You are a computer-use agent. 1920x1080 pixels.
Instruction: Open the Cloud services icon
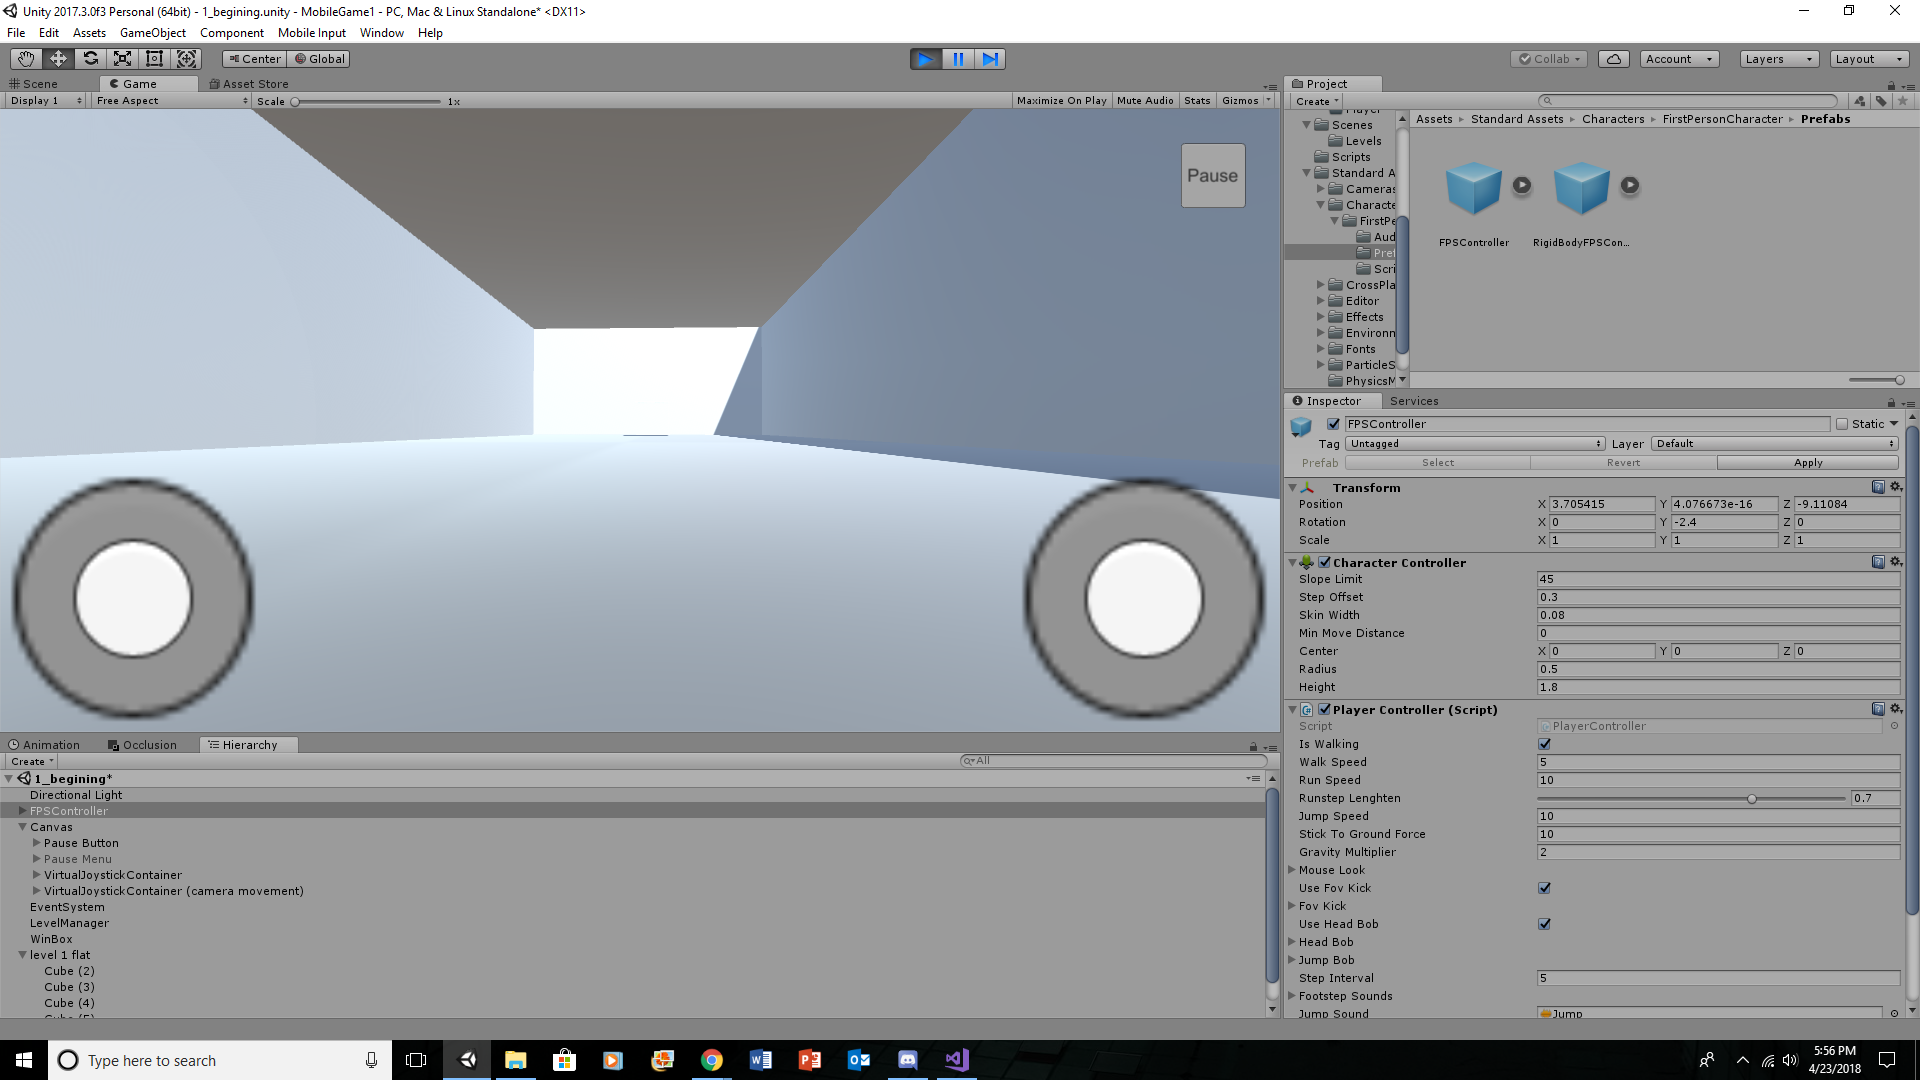1614,59
